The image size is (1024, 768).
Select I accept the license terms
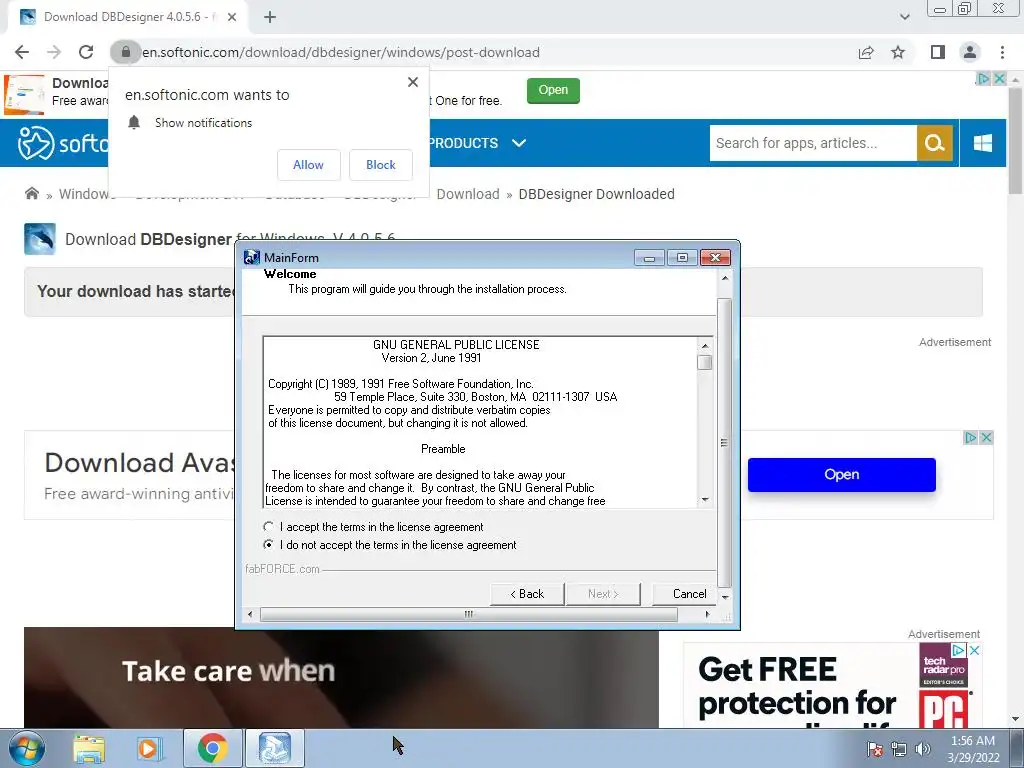click(x=268, y=526)
